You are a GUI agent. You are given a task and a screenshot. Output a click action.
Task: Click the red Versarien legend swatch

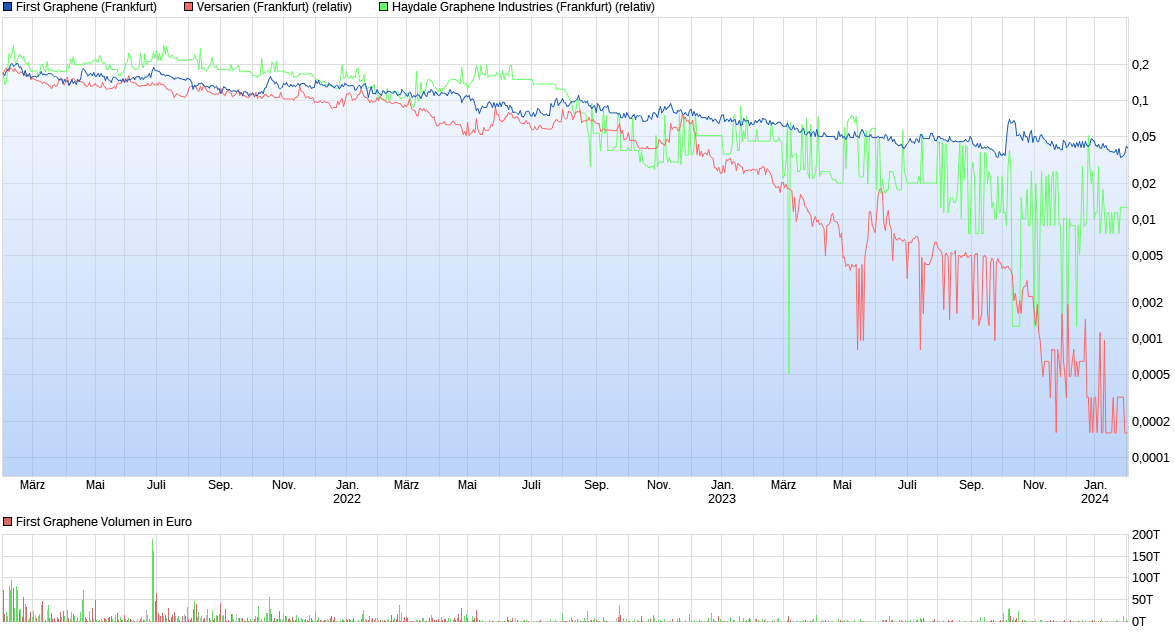189,7
